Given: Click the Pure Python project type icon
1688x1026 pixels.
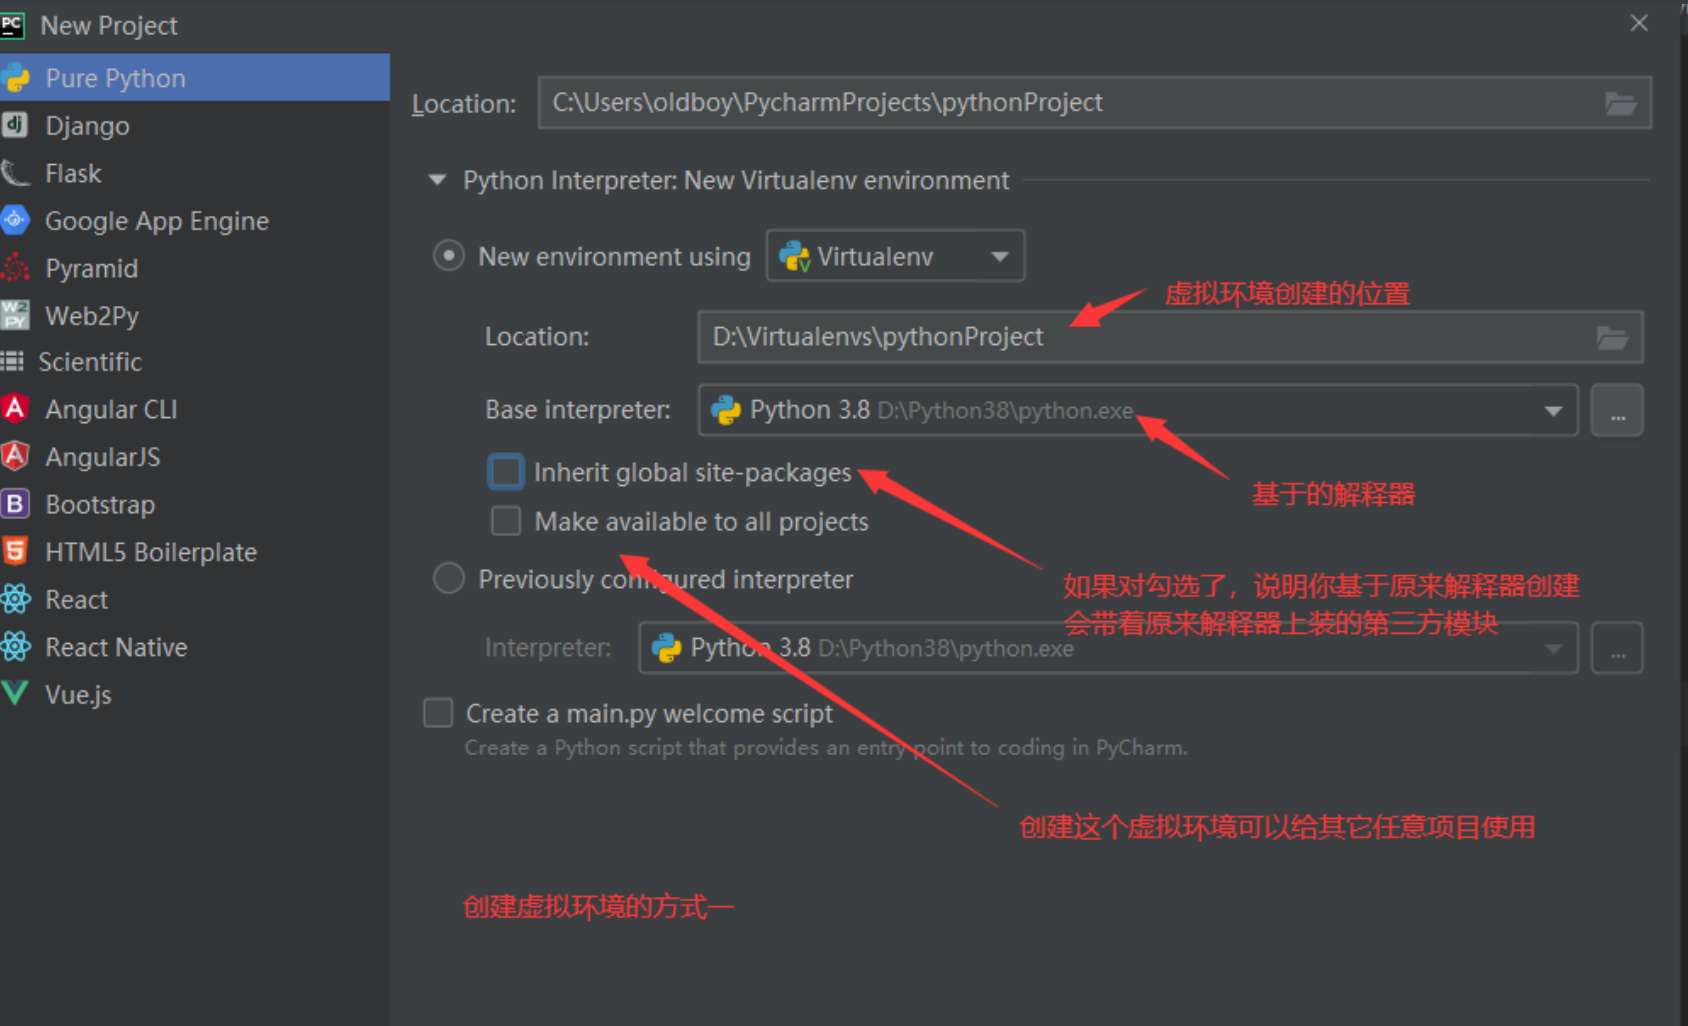Looking at the screenshot, I should click(15, 78).
